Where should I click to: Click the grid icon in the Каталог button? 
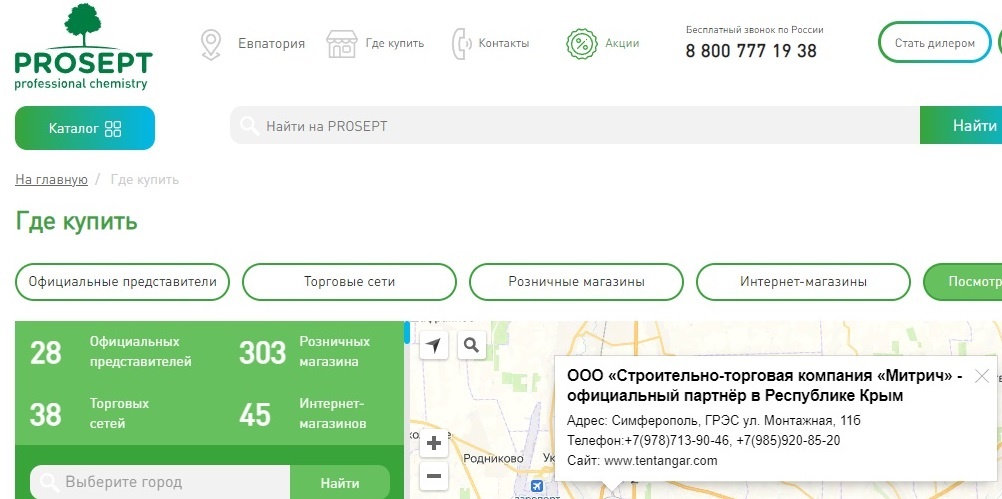pyautogui.click(x=113, y=128)
